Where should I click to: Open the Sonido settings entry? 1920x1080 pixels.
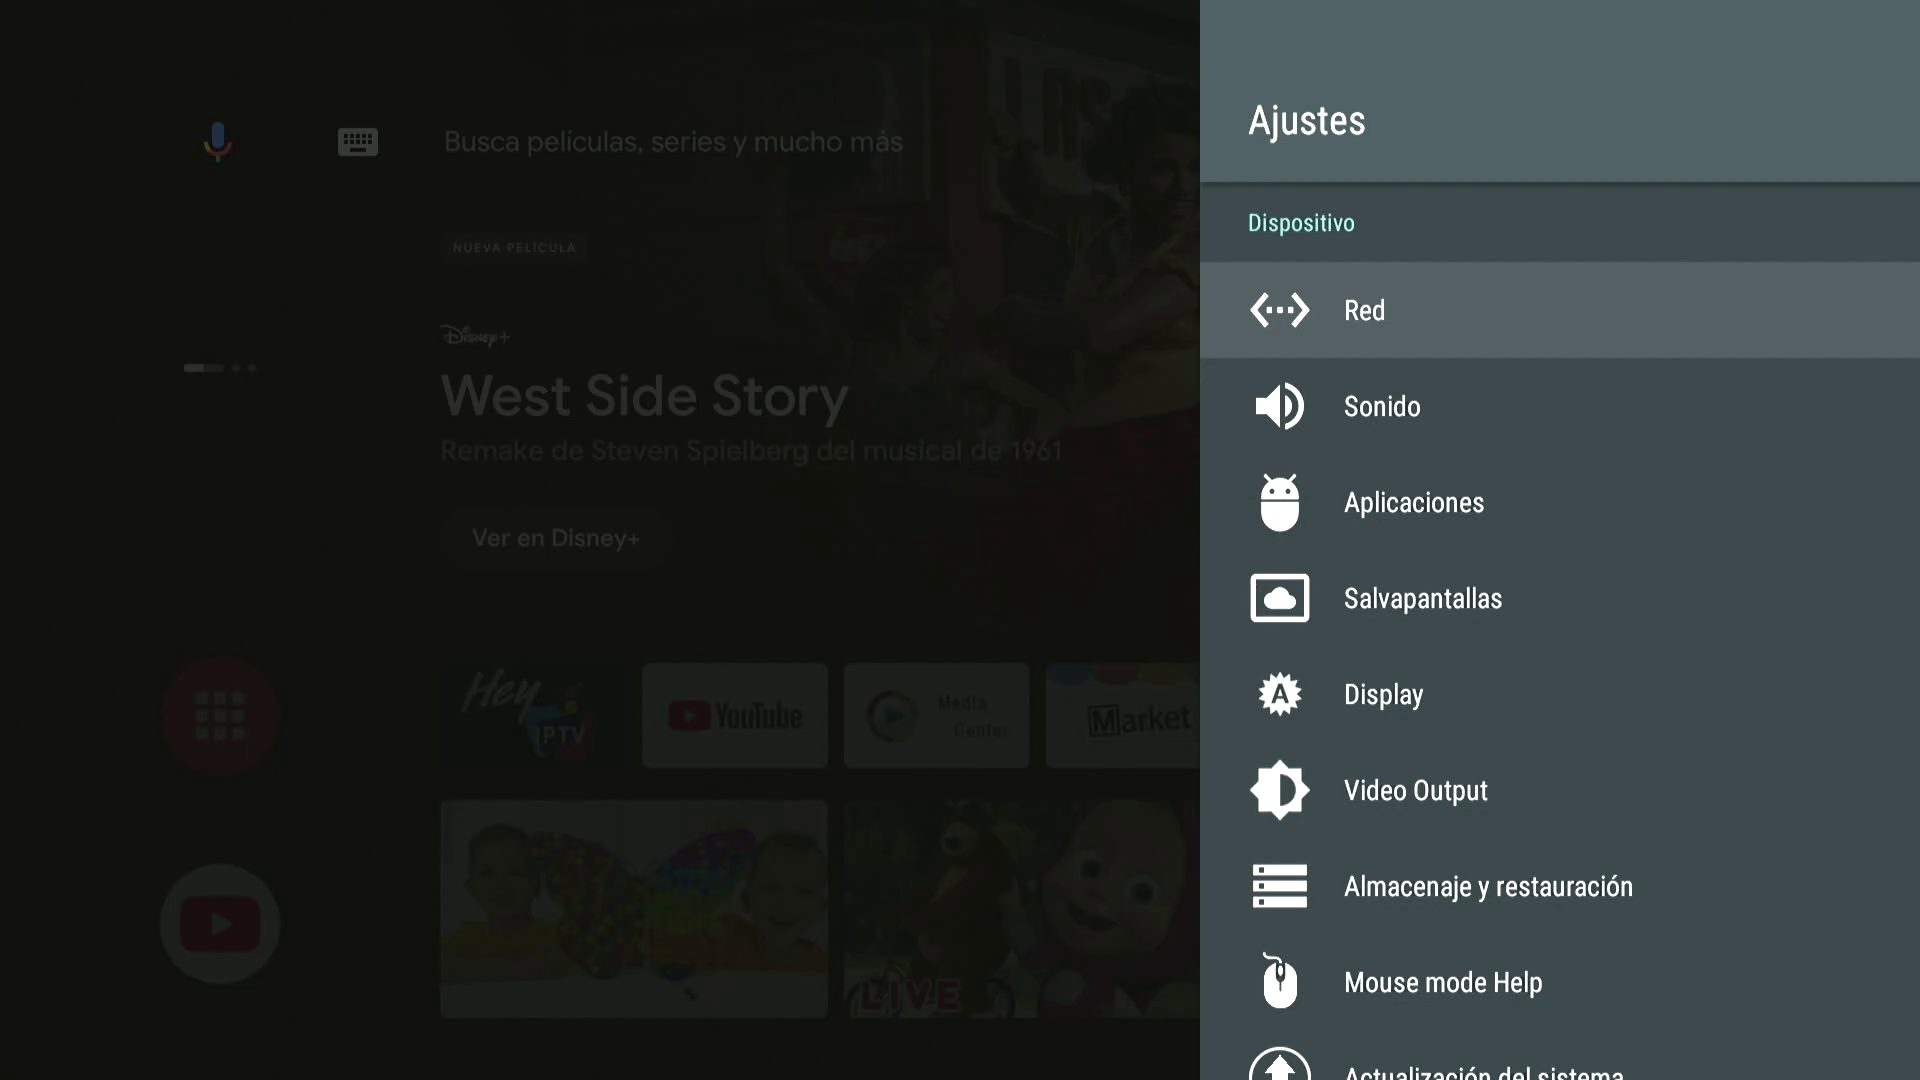coord(1381,406)
